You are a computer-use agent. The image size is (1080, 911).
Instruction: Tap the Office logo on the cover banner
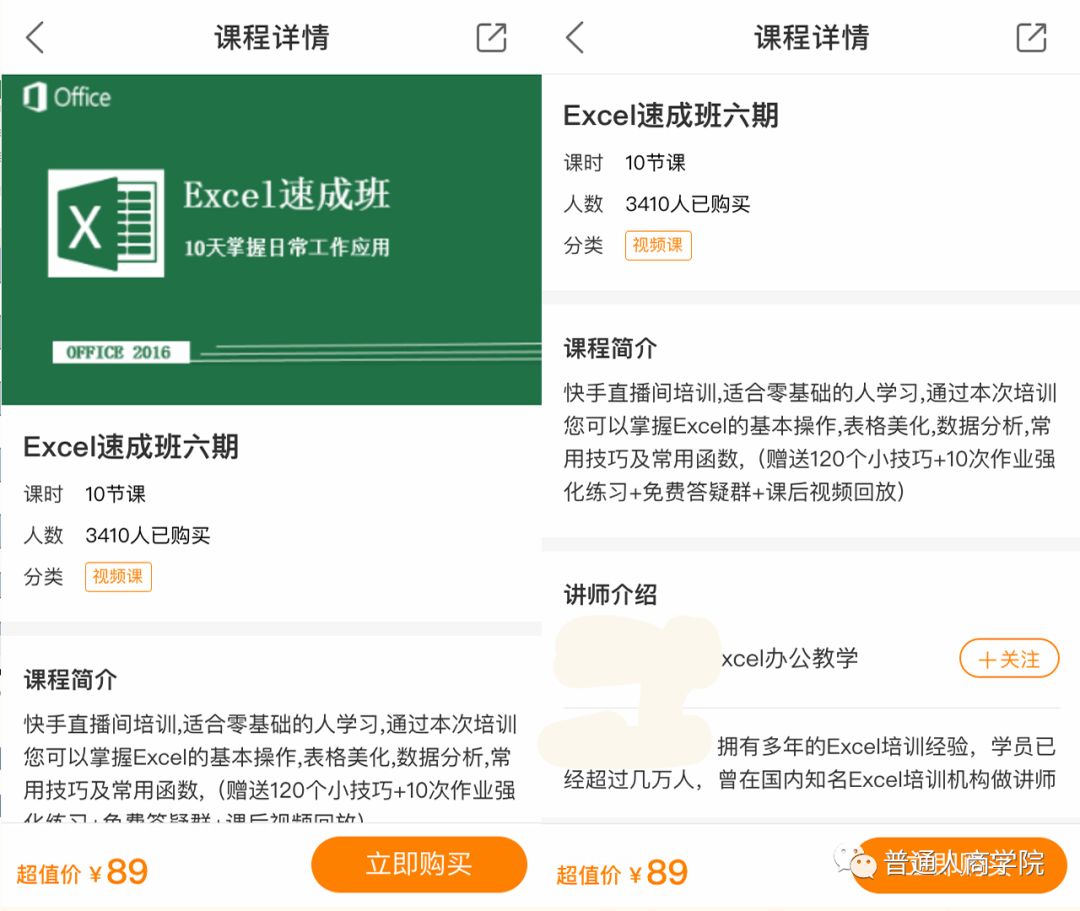coord(66,97)
